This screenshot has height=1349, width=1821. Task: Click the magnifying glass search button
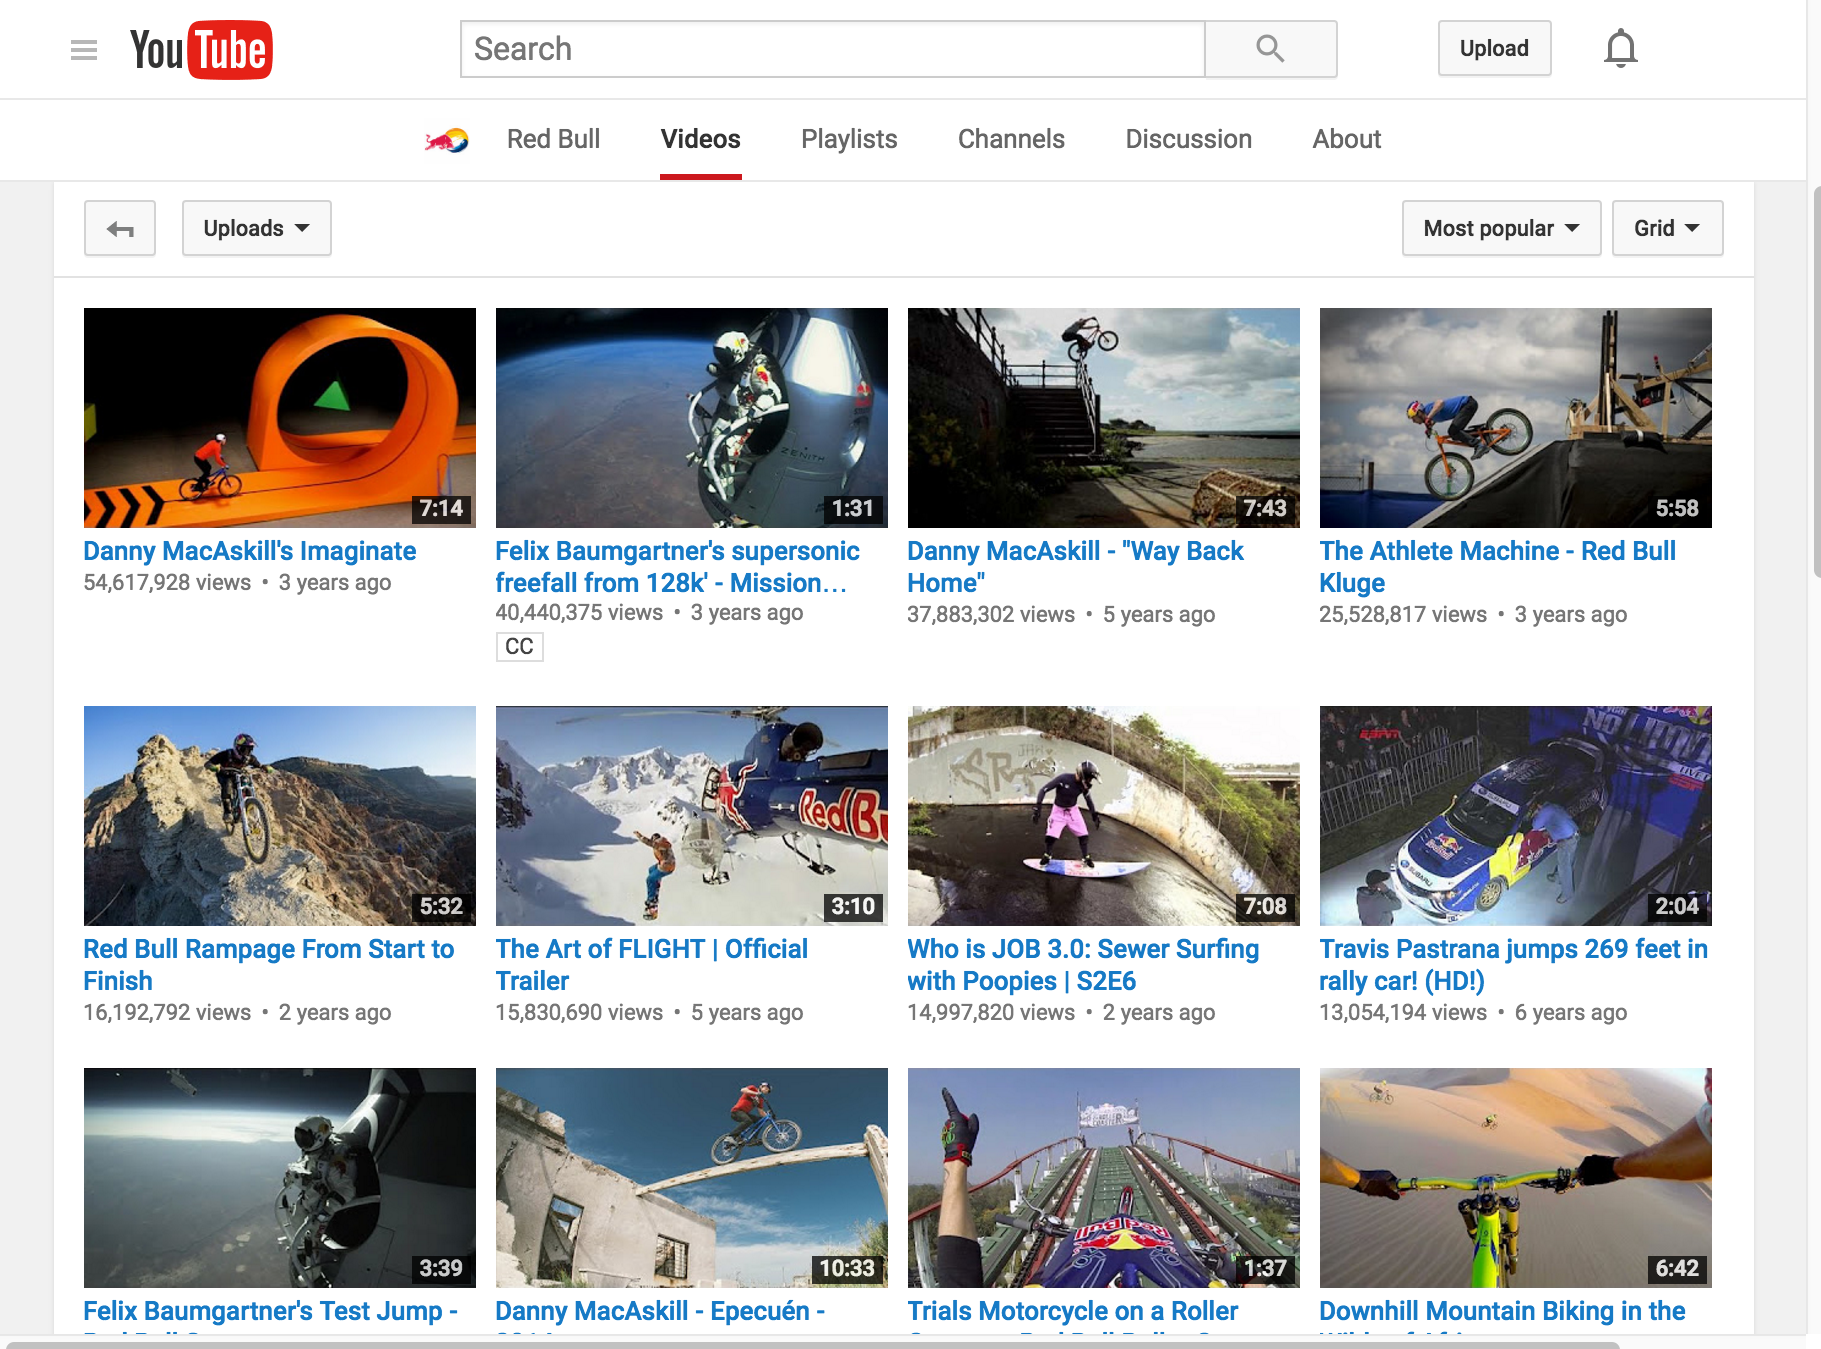1270,49
